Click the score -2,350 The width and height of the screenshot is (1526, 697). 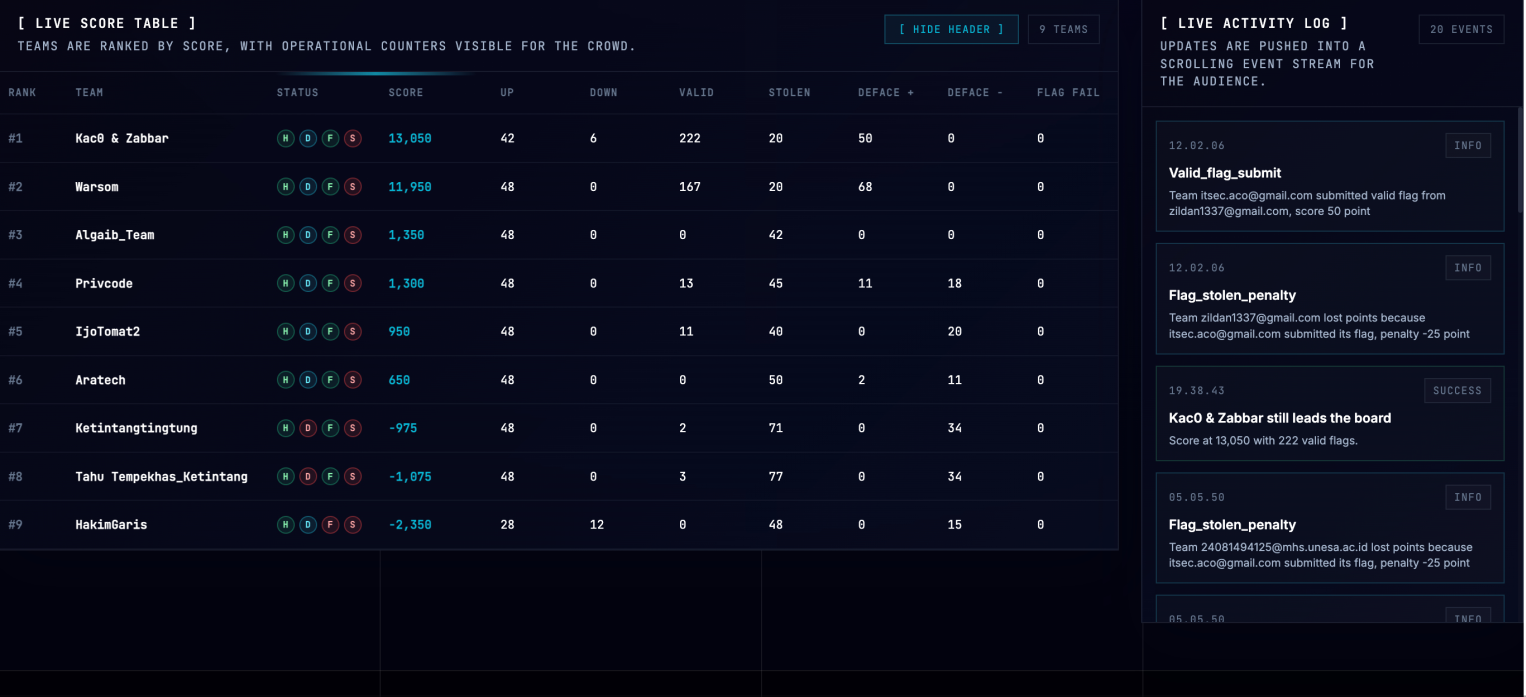tap(410, 525)
